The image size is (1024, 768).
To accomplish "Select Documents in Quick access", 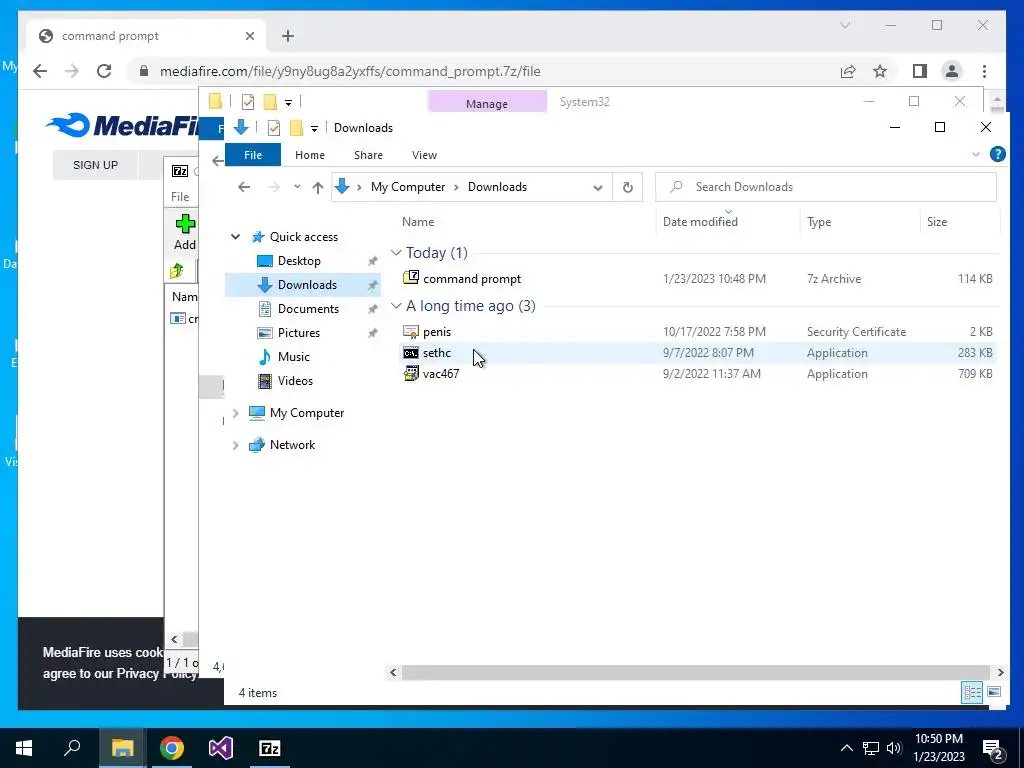I will pyautogui.click(x=308, y=309).
